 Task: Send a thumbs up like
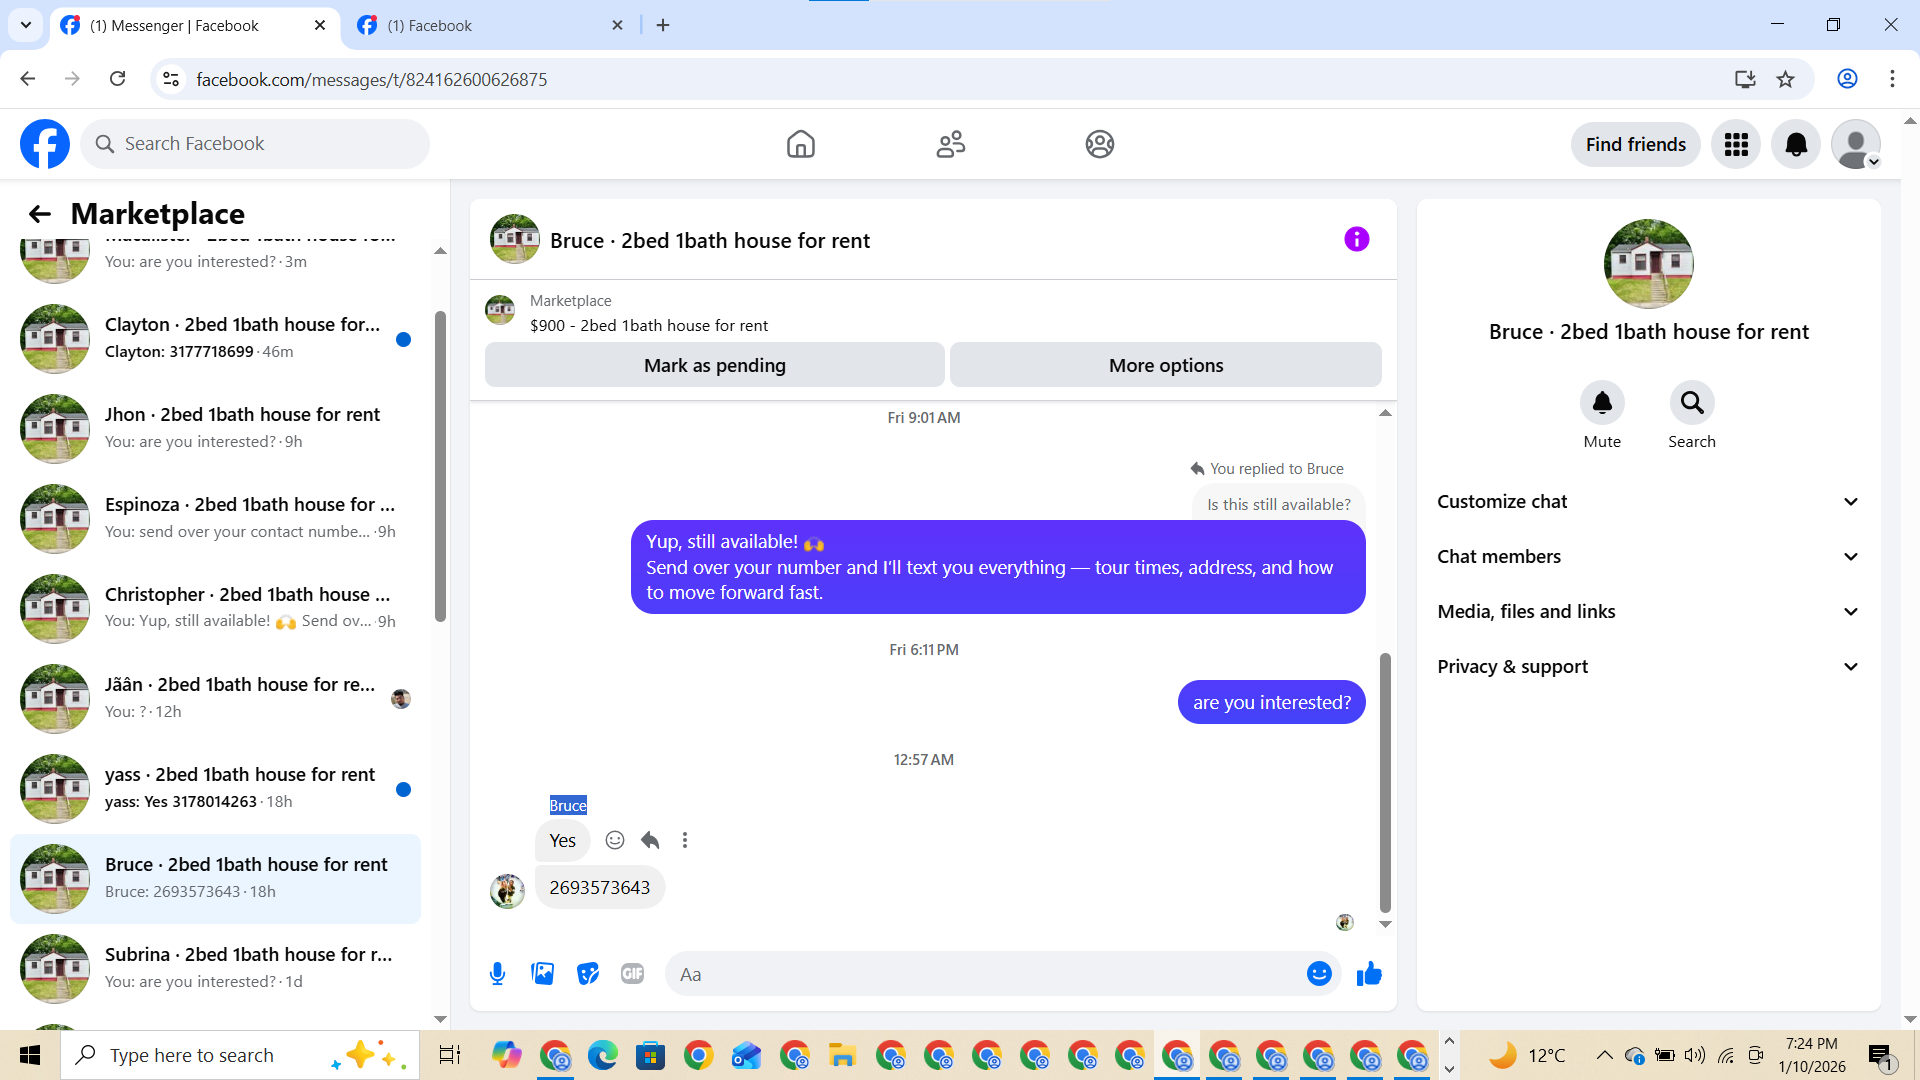[1369, 974]
